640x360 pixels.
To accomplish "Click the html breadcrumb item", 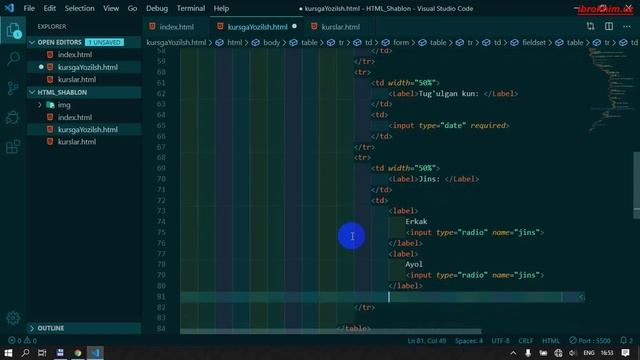I will [234, 42].
